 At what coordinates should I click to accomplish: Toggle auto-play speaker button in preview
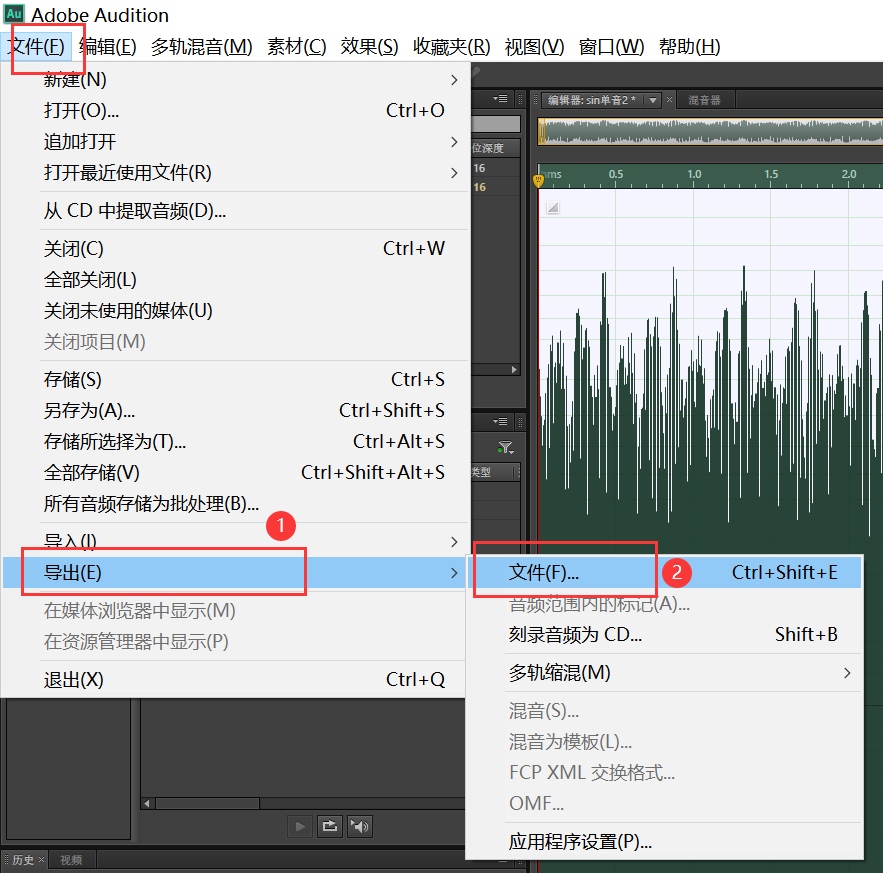(x=360, y=826)
